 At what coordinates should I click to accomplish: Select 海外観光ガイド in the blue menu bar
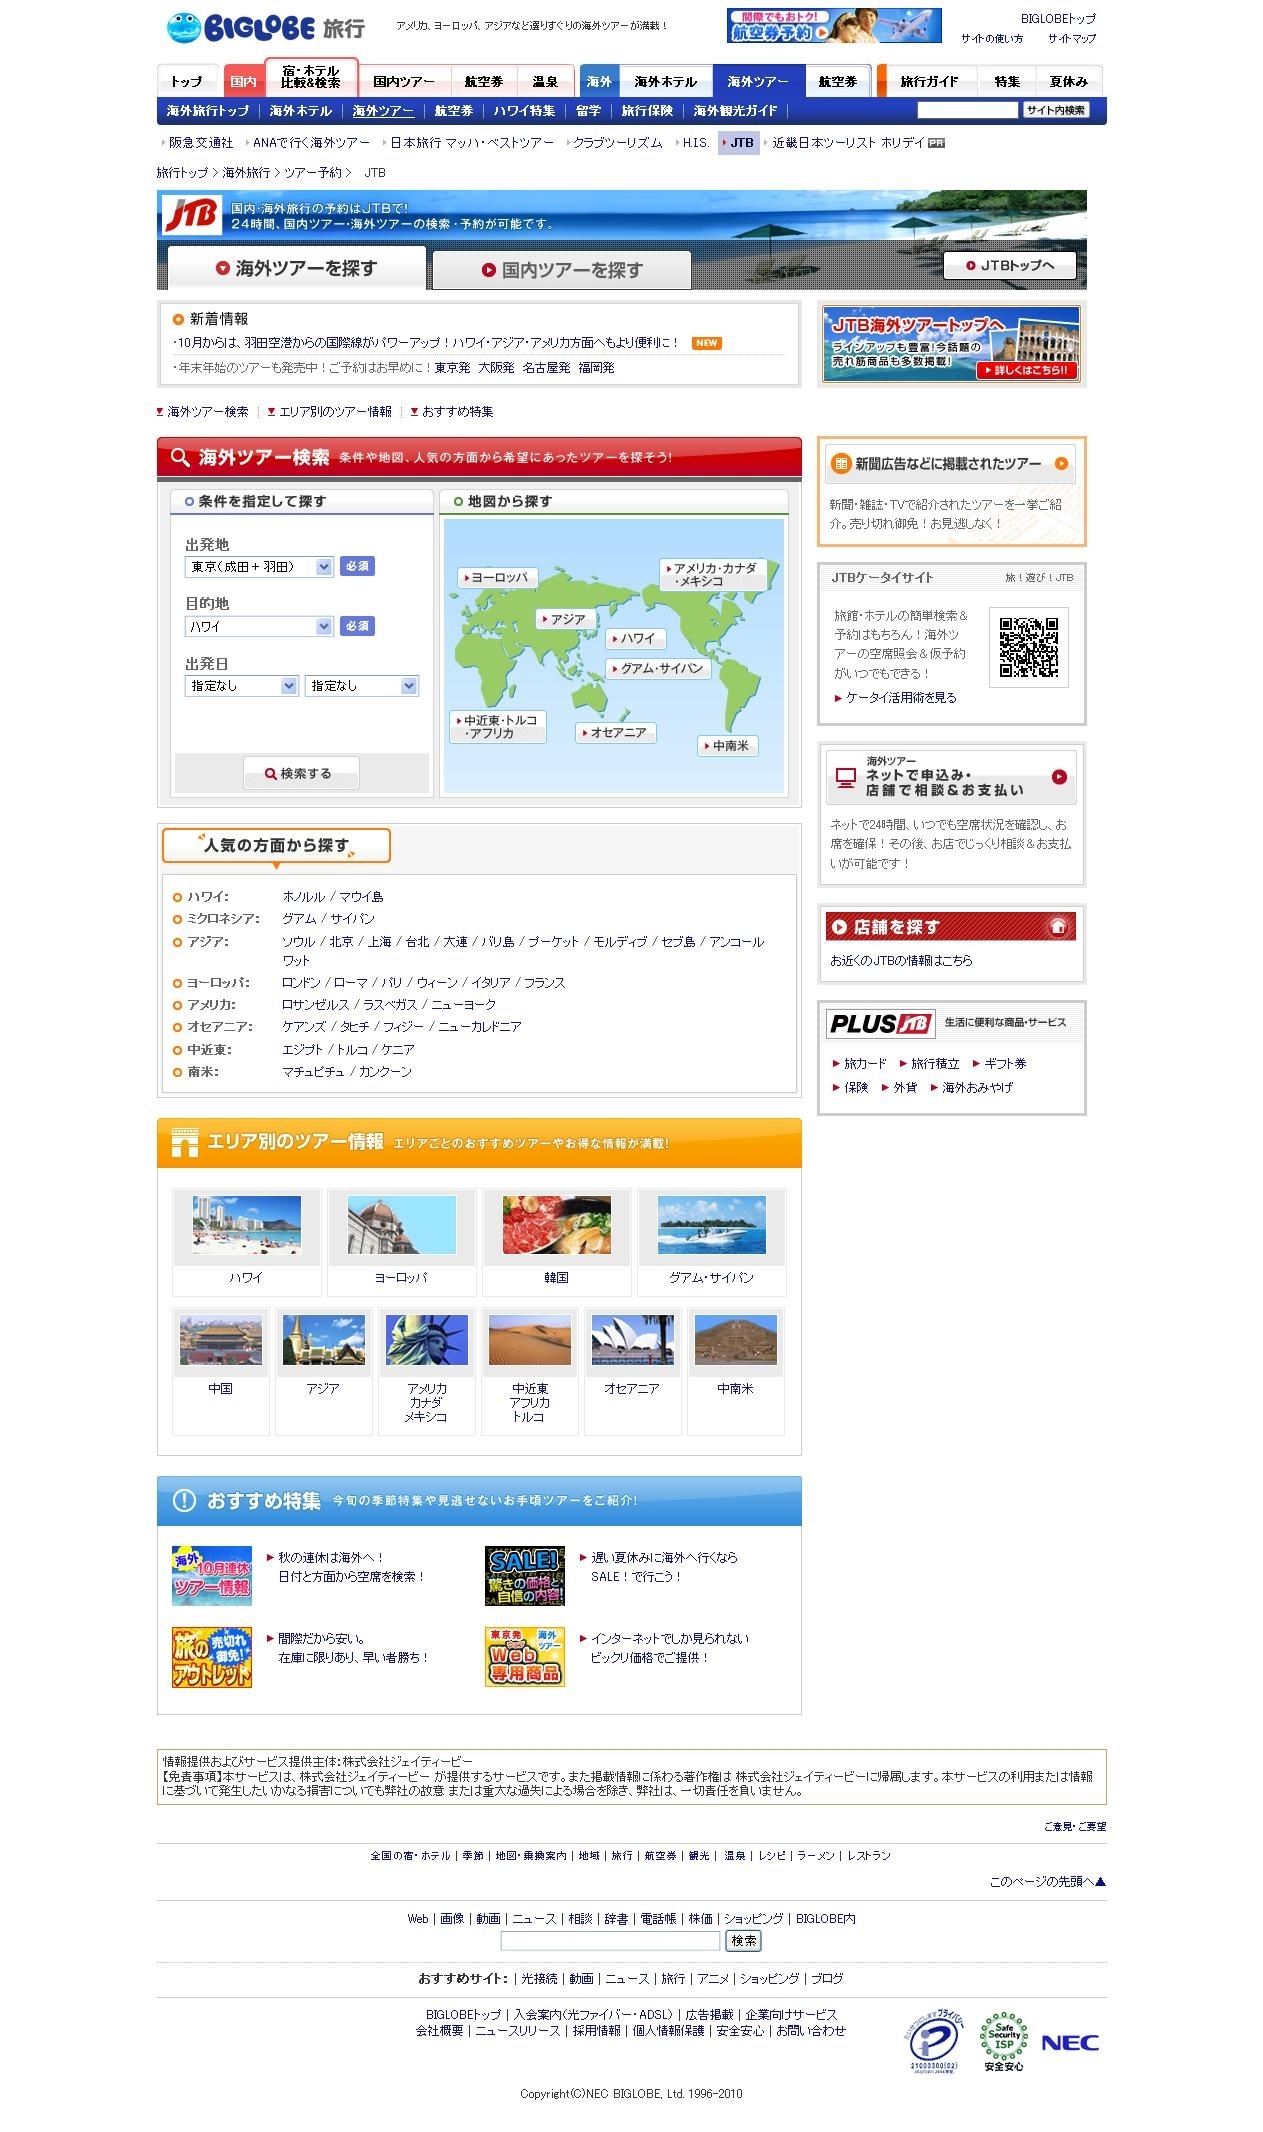pyautogui.click(x=735, y=111)
